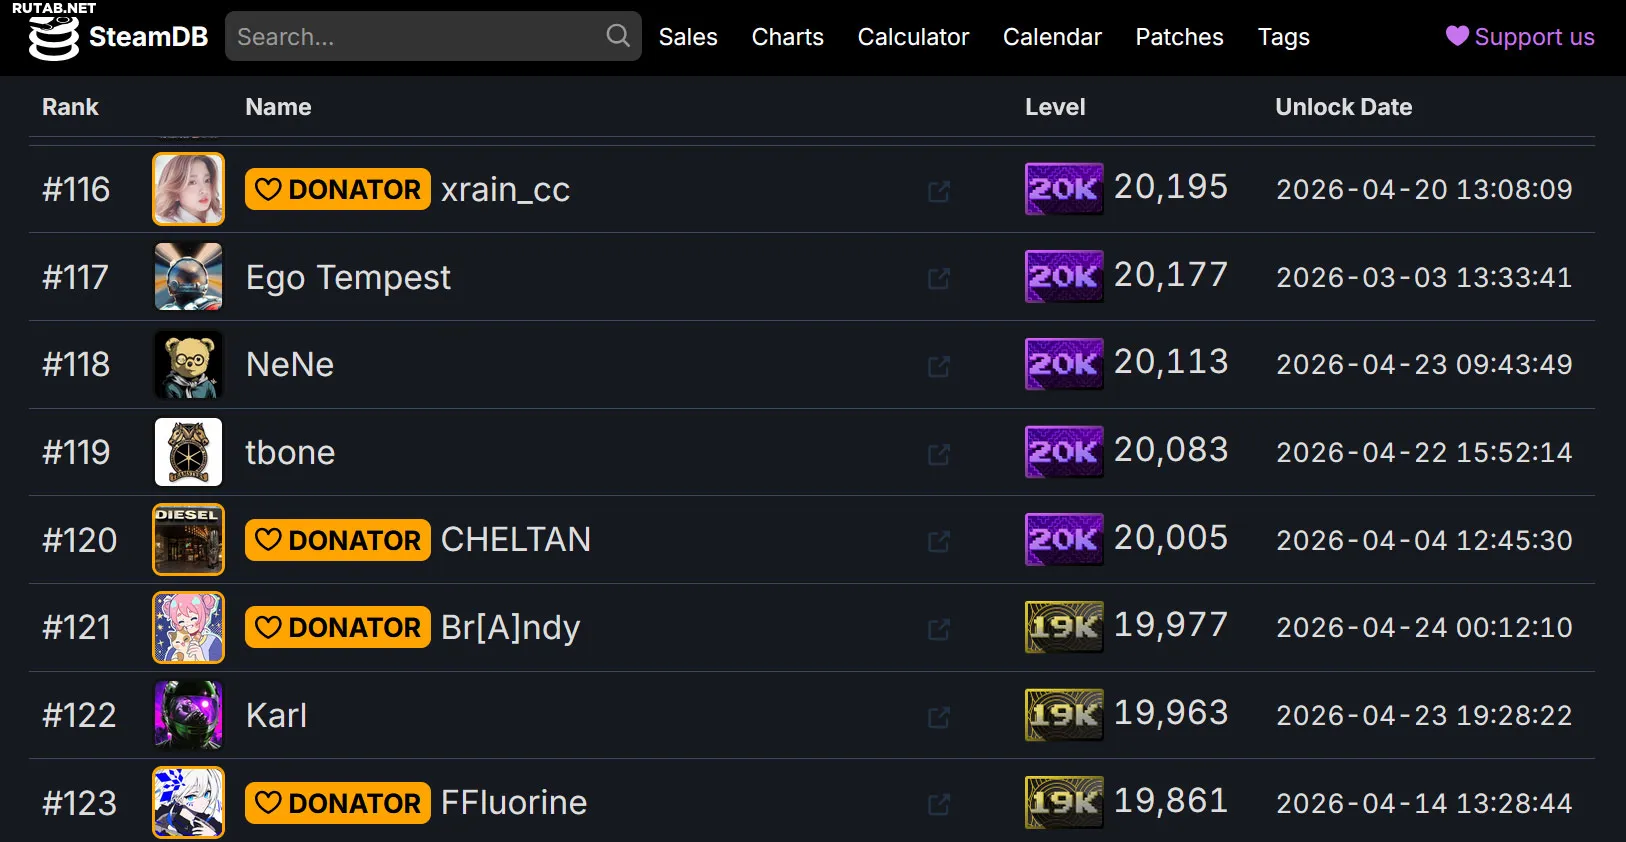
Task: Click the CHELTAN Diesel avatar thumbnail
Action: pos(188,540)
